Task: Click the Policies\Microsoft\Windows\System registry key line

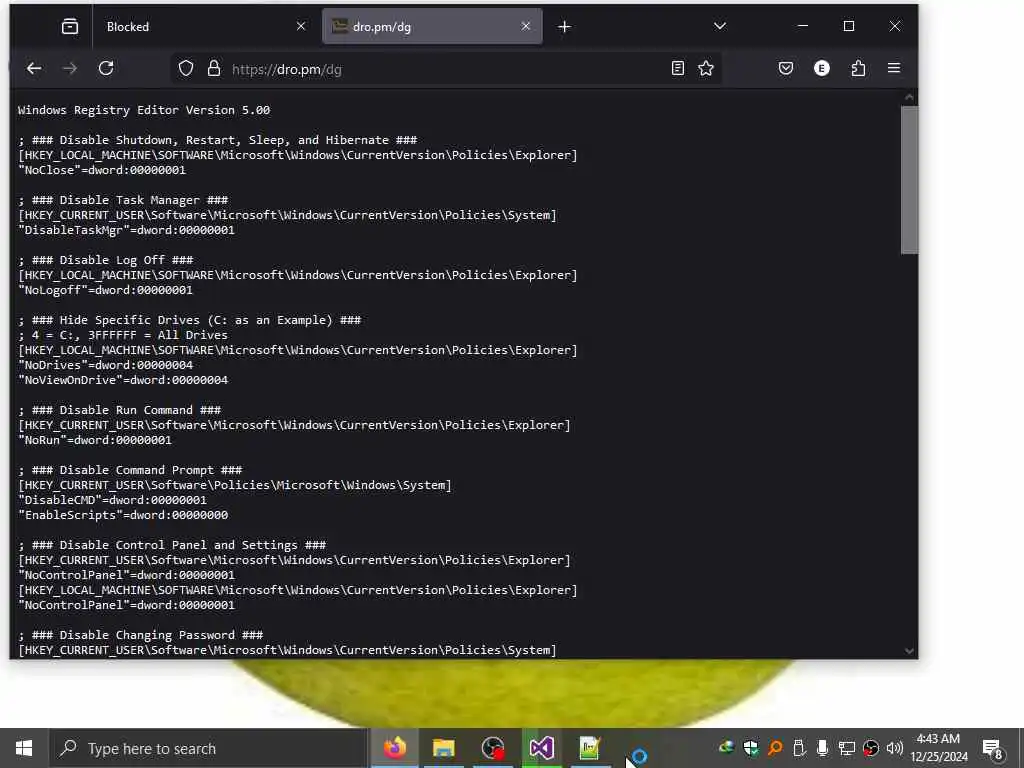Action: click(234, 486)
